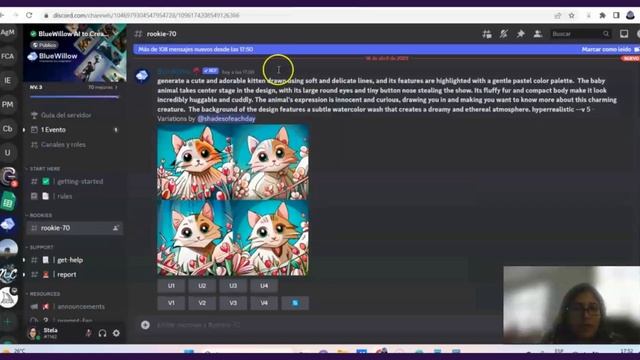
Task: Open the browser profile avatar
Action: pos(630,16)
